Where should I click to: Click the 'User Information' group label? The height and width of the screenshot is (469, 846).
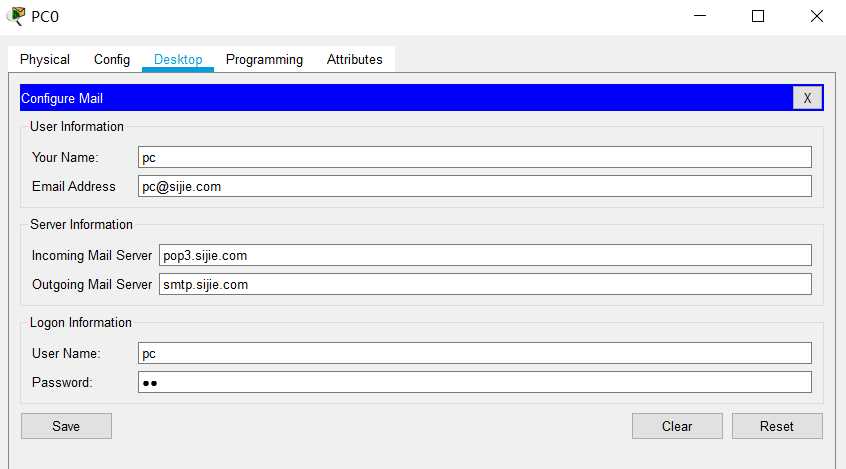[x=77, y=126]
